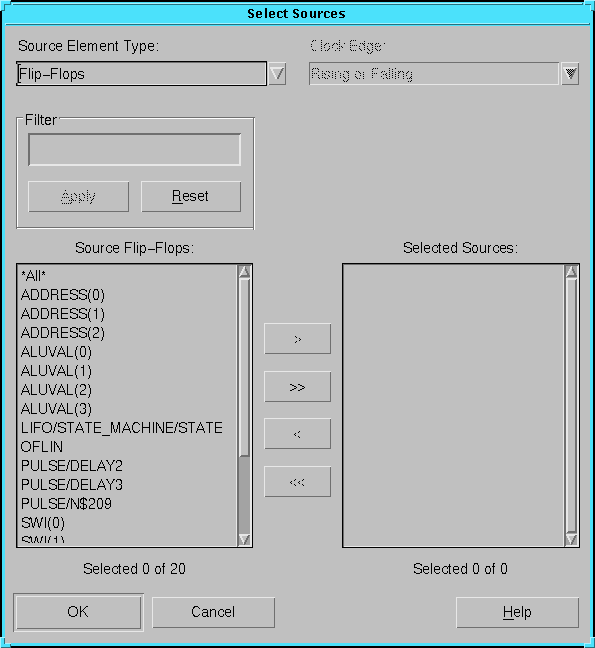Click the triple left-arrow remove-all button

click(x=298, y=482)
